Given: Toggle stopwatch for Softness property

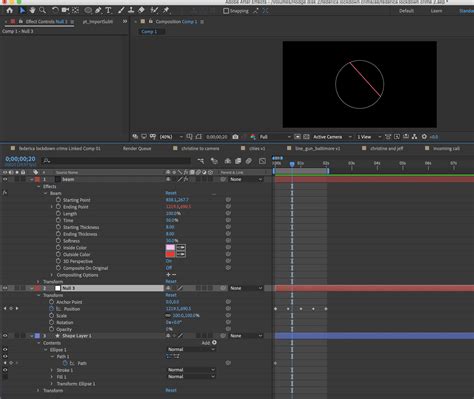Looking at the screenshot, I should [58, 241].
